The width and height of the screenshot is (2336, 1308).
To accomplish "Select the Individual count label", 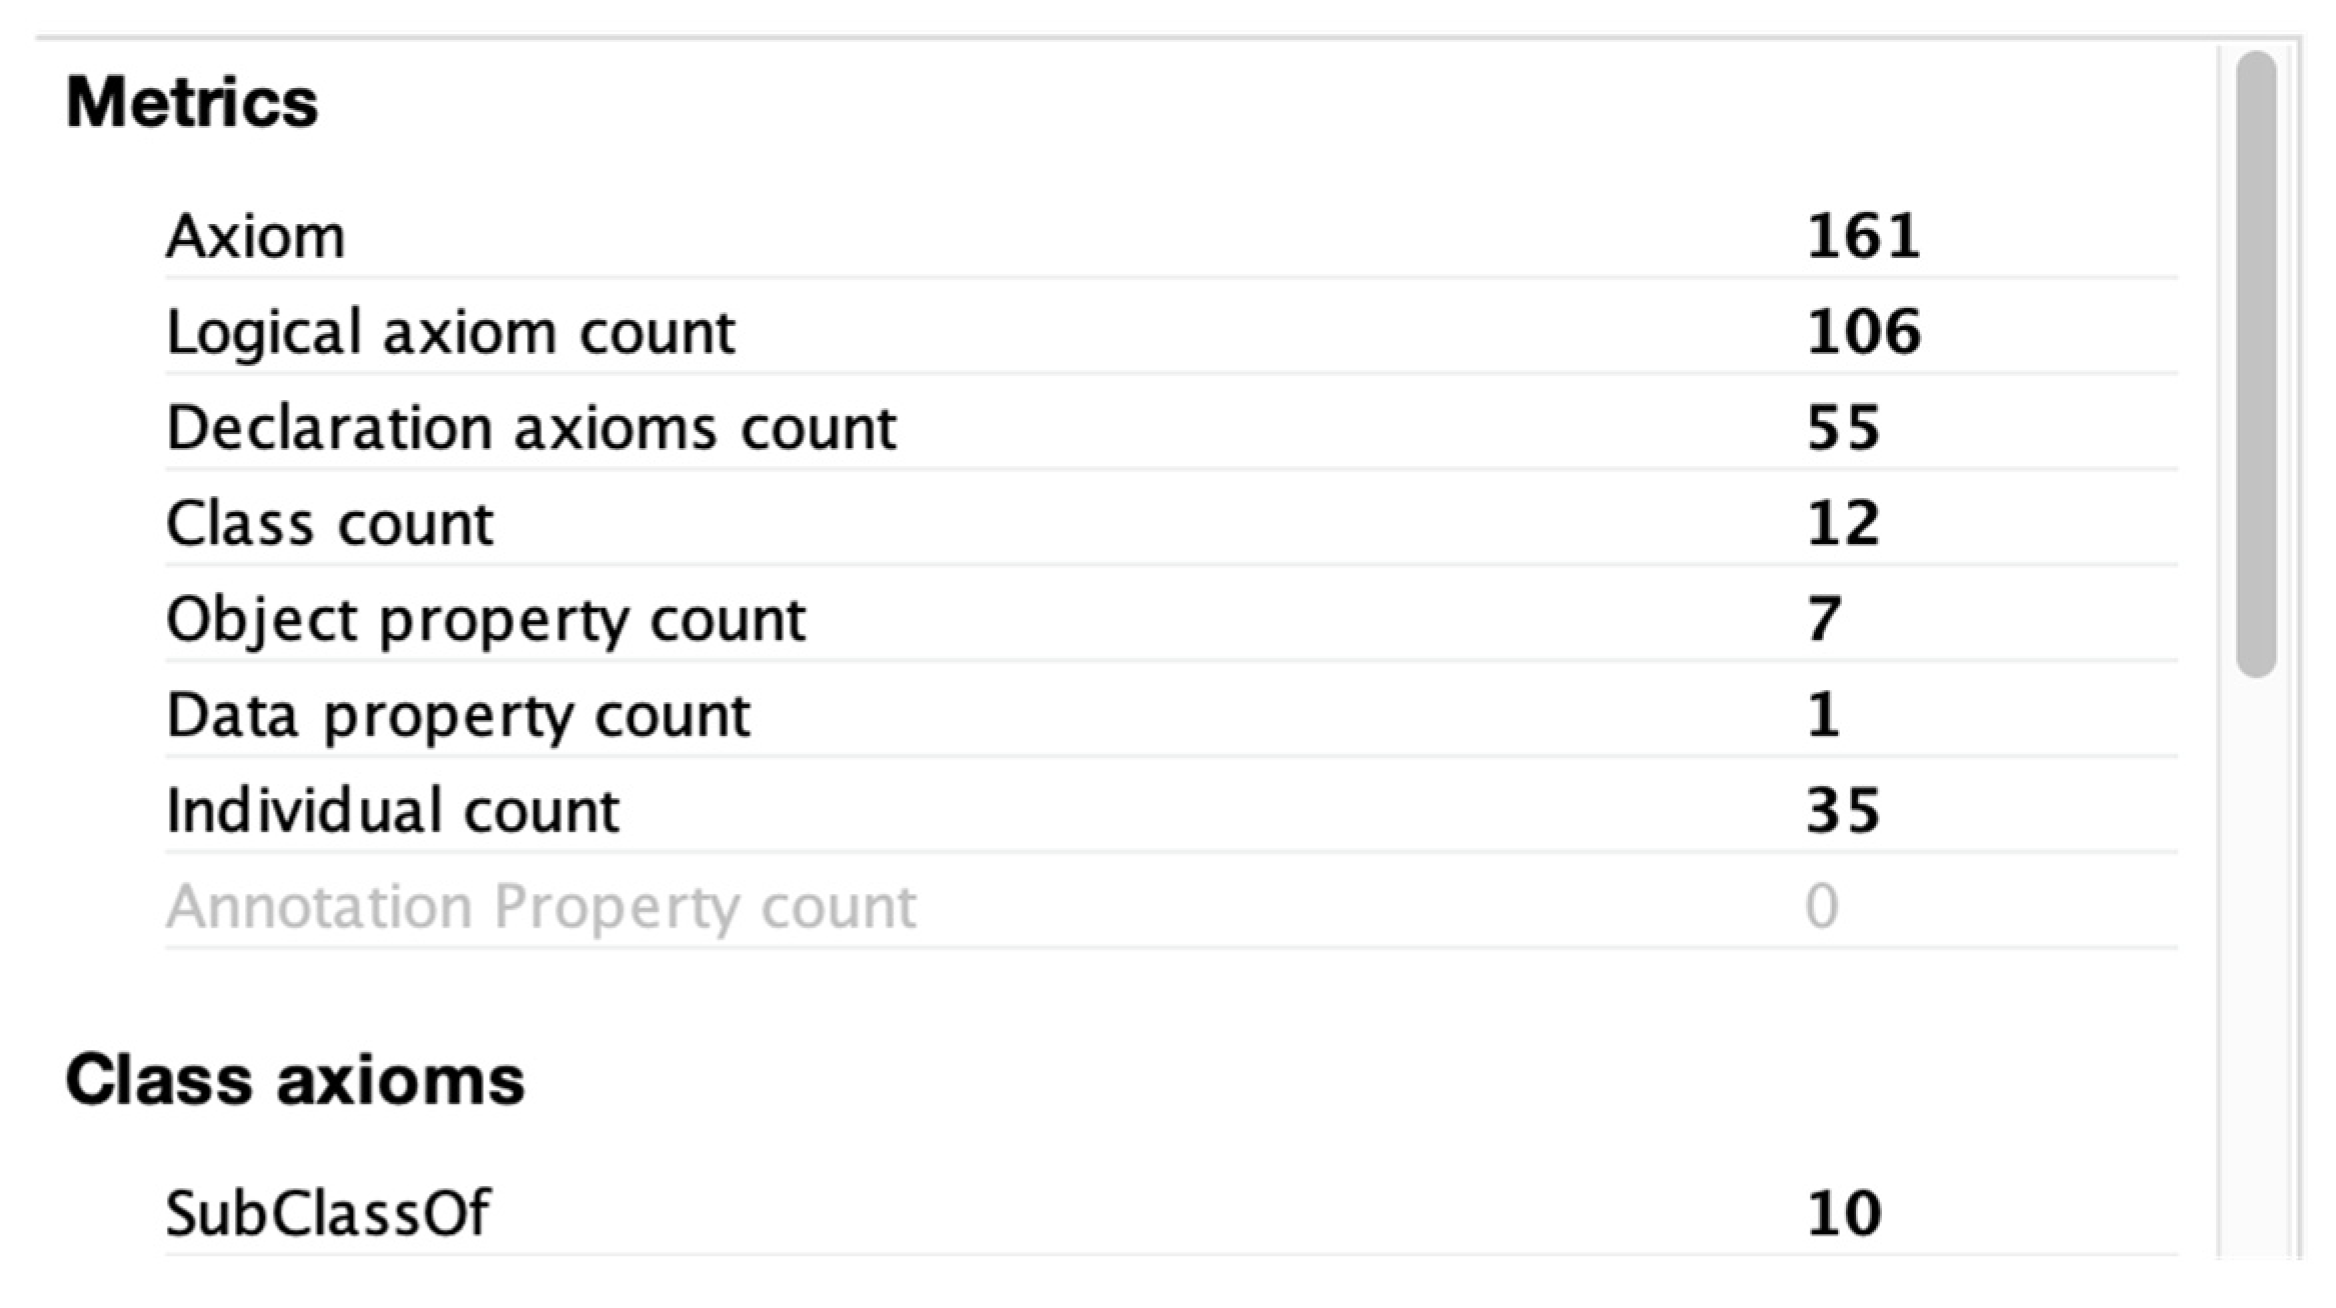I will point(393,810).
